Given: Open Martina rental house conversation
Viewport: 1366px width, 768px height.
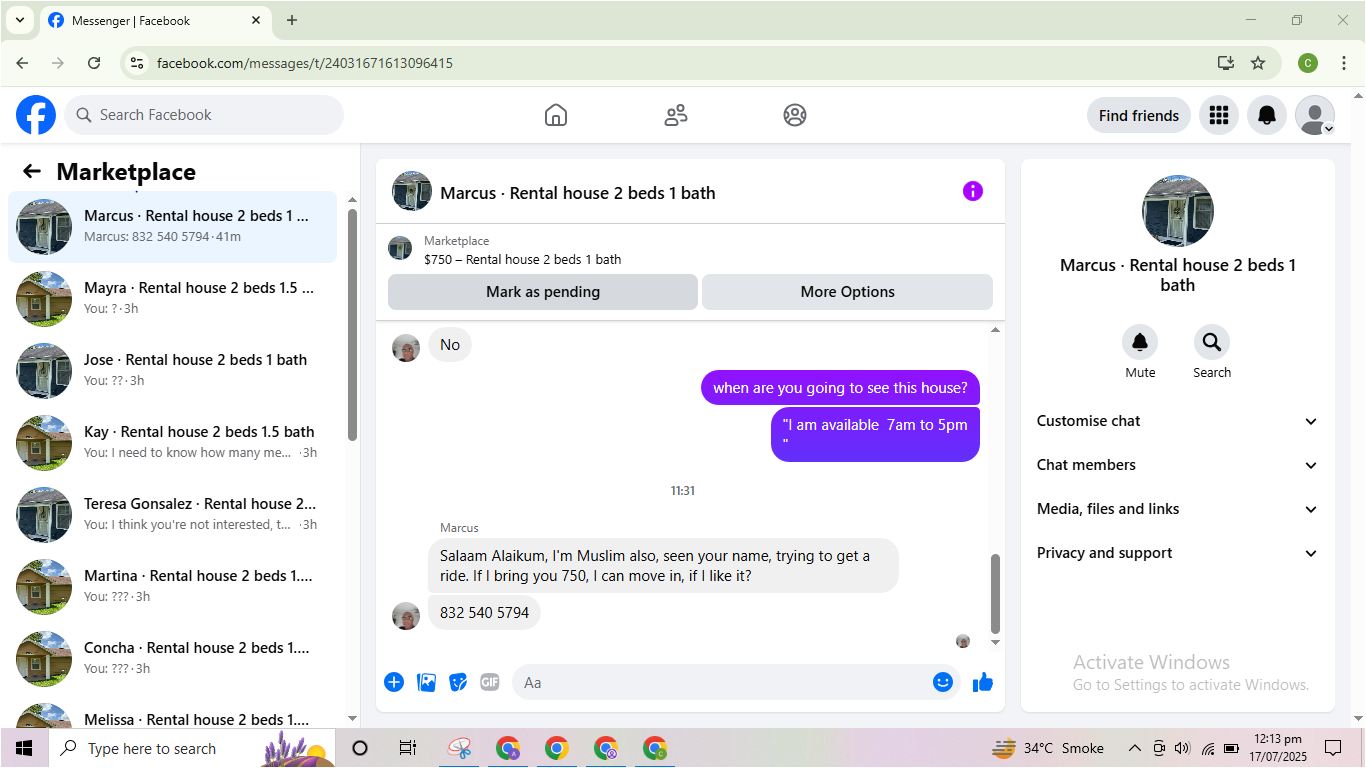Looking at the screenshot, I should point(173,587).
